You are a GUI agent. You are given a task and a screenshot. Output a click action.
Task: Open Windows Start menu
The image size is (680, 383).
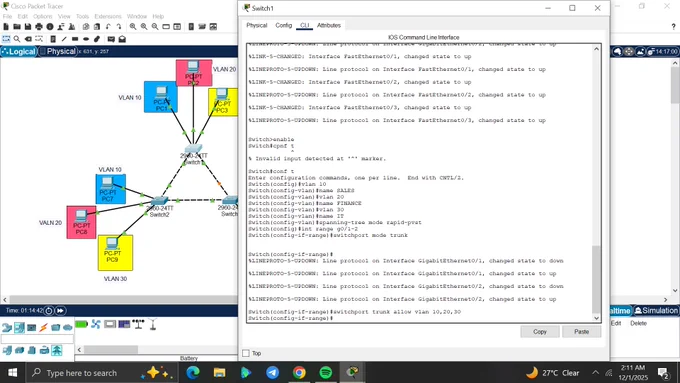(x=12, y=373)
